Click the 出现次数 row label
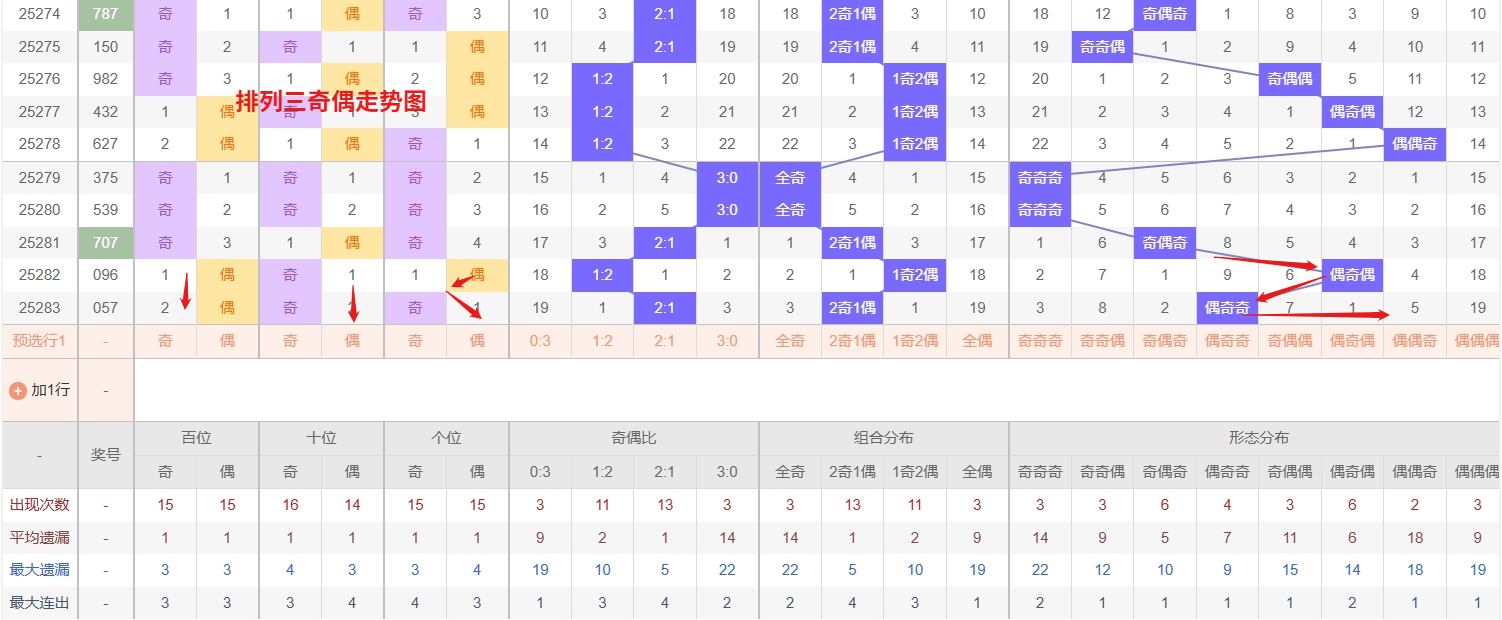 coord(39,505)
